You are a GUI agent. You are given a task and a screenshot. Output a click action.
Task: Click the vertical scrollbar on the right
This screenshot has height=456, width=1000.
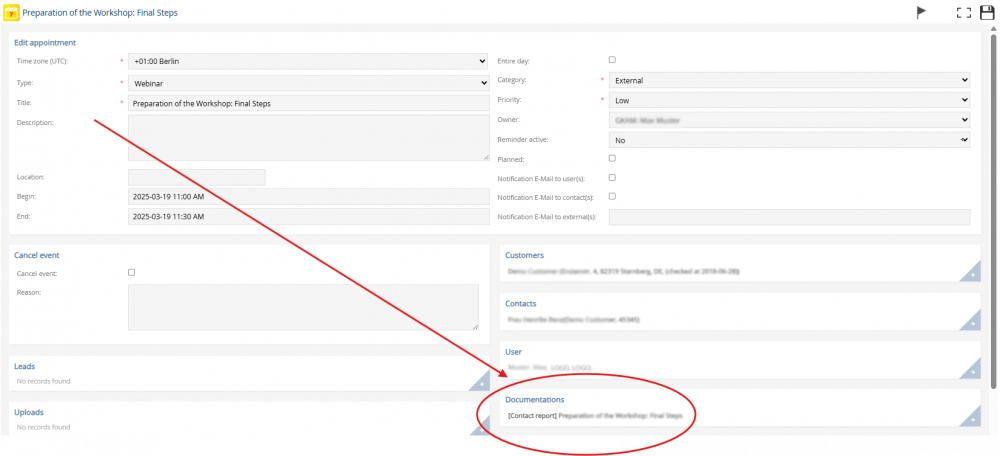pyautogui.click(x=993, y=200)
